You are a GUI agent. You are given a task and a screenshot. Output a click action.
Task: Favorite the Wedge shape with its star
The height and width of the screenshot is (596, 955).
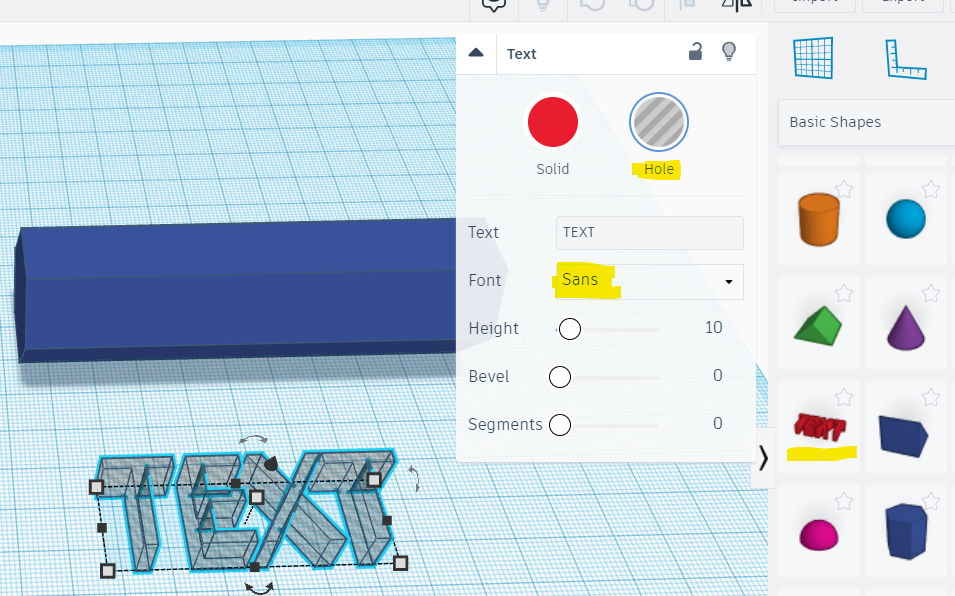(x=931, y=398)
